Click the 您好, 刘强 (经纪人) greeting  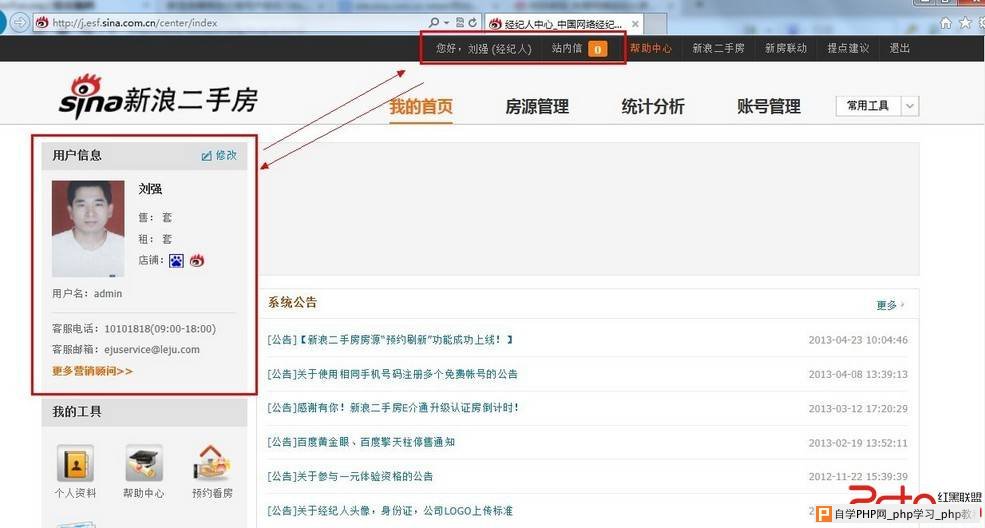pyautogui.click(x=484, y=48)
